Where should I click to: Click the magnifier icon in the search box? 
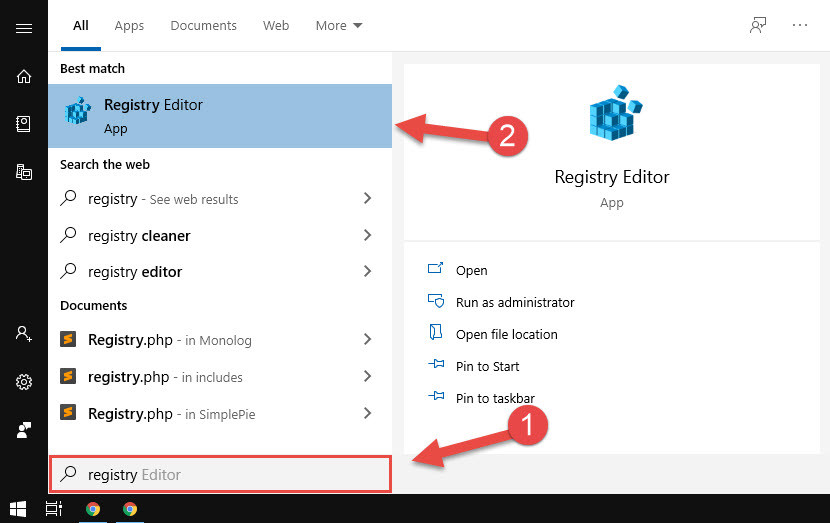click(68, 474)
